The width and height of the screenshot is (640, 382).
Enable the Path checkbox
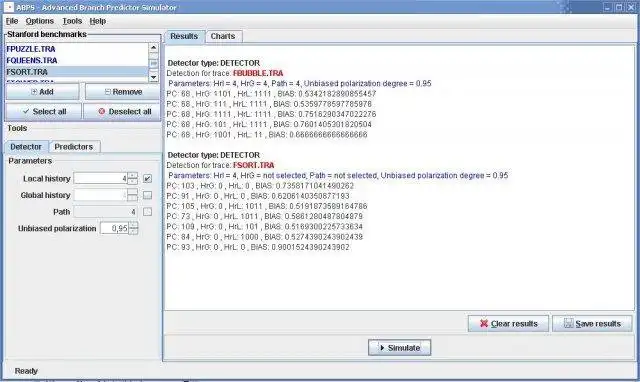pyautogui.click(x=147, y=212)
